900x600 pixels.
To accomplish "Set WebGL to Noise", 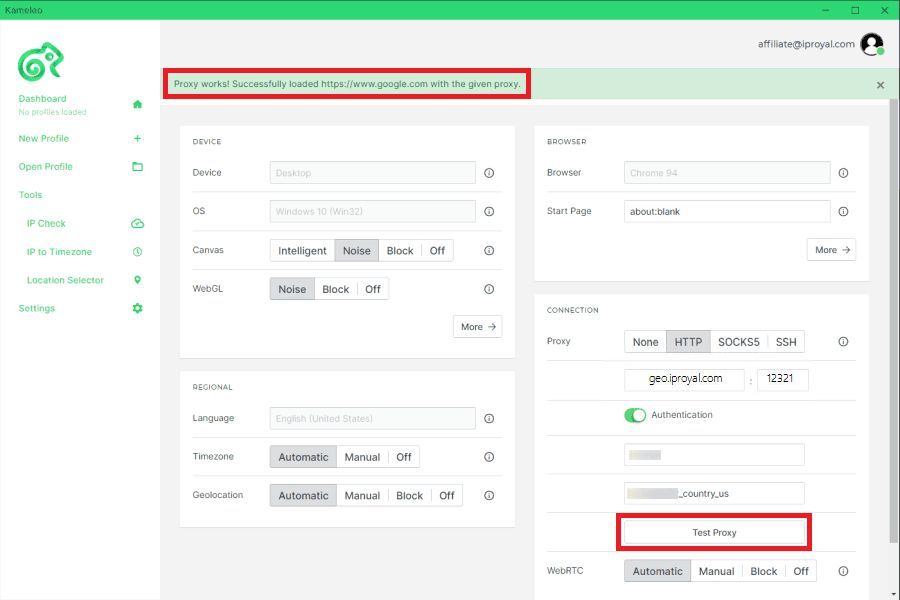I will pos(292,289).
